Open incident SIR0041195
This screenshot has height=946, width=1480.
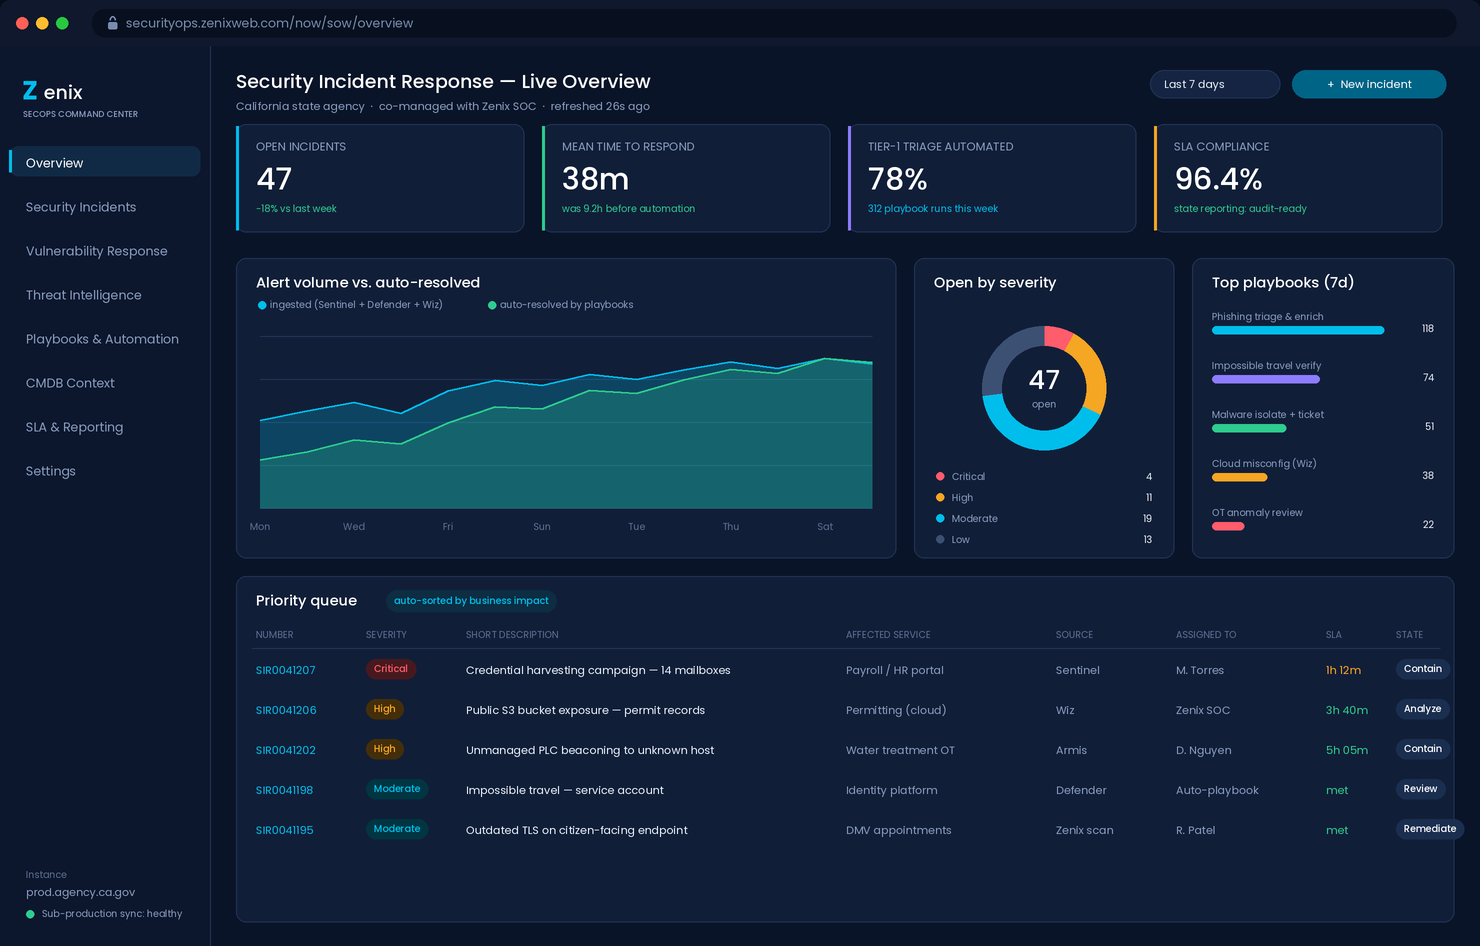tap(285, 830)
